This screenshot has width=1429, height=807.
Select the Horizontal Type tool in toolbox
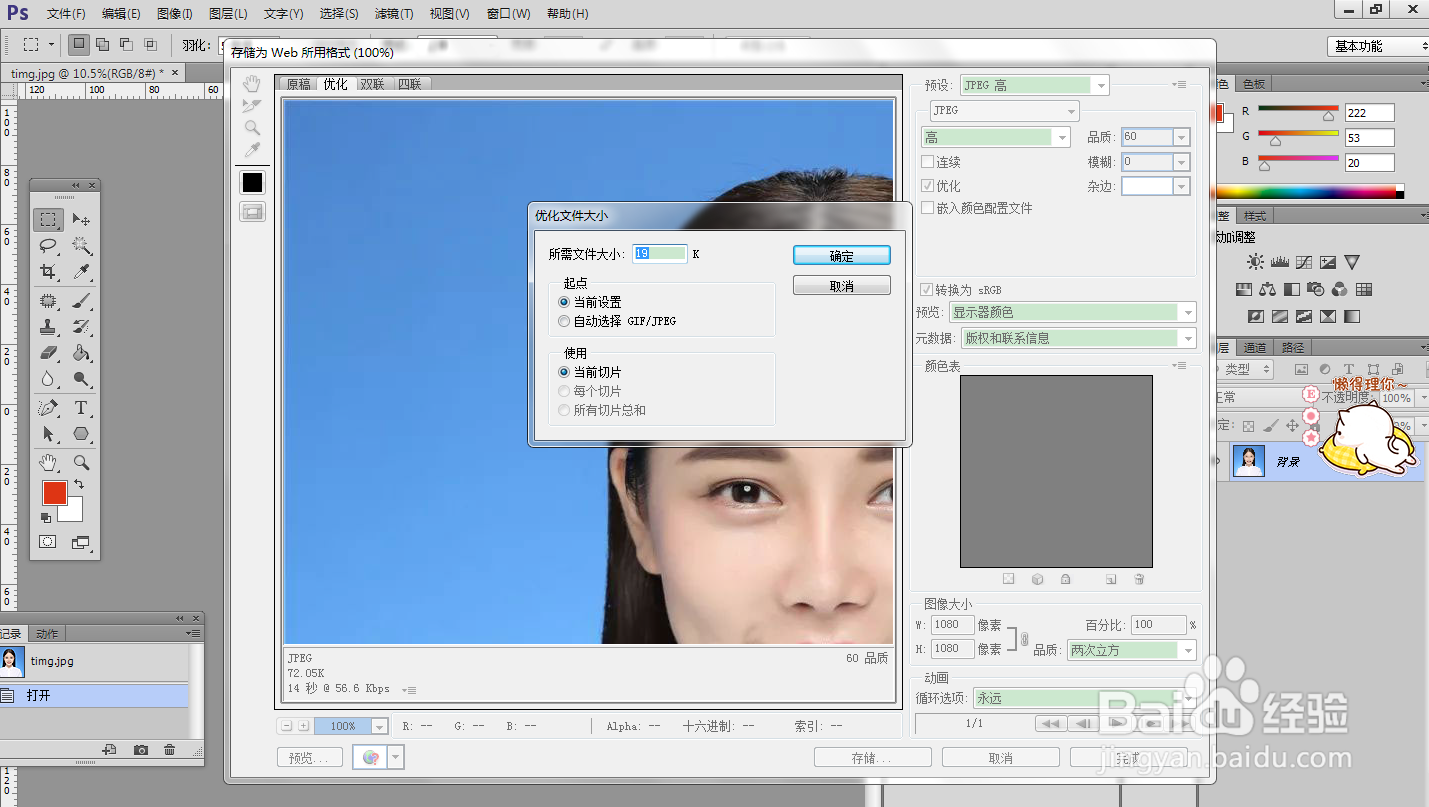(x=81, y=408)
